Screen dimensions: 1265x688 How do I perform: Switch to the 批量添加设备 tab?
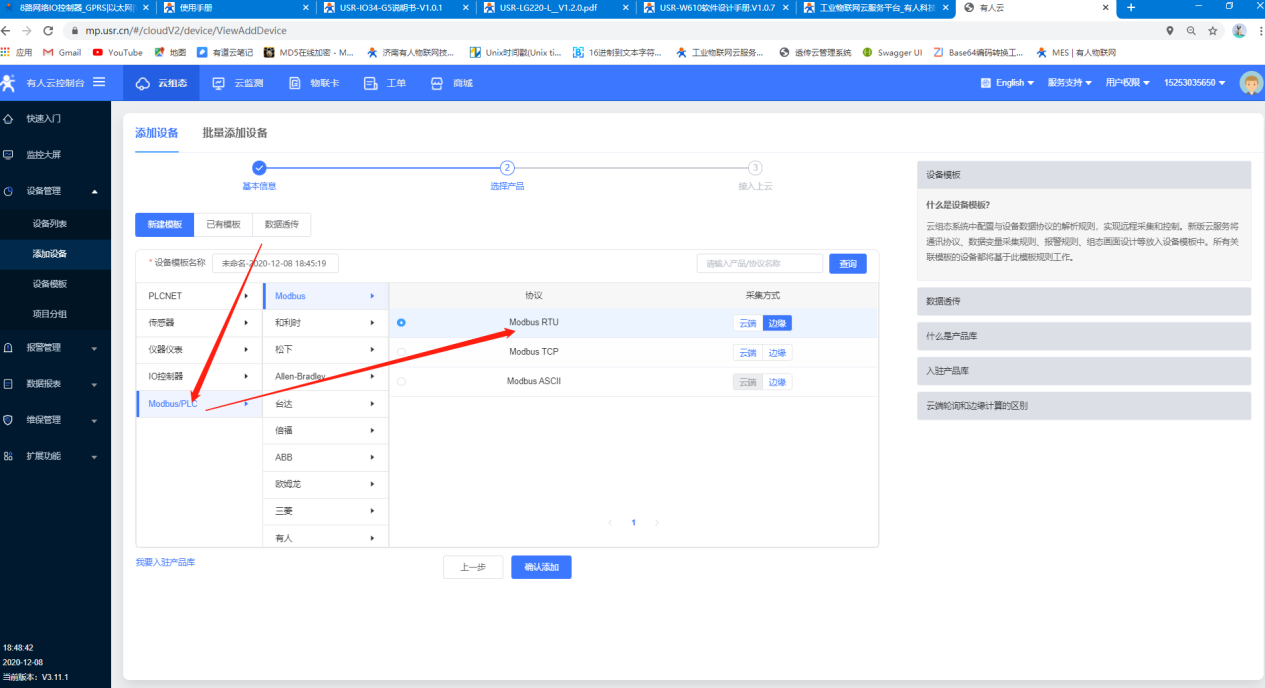click(x=235, y=133)
